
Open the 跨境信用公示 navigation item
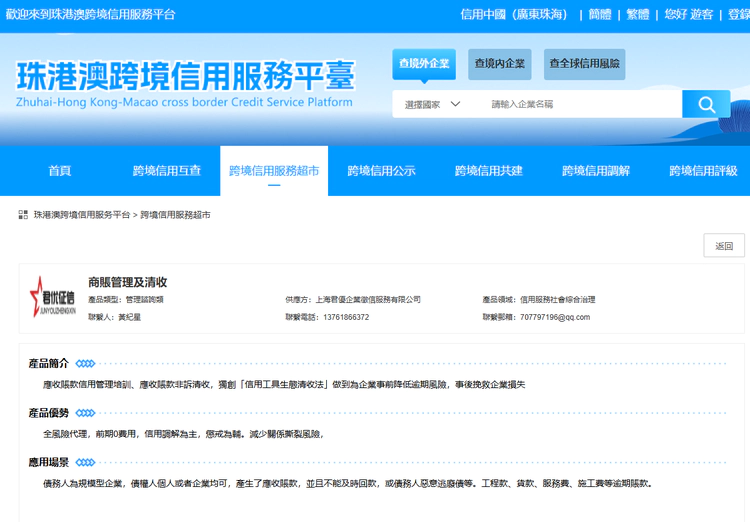click(381, 171)
